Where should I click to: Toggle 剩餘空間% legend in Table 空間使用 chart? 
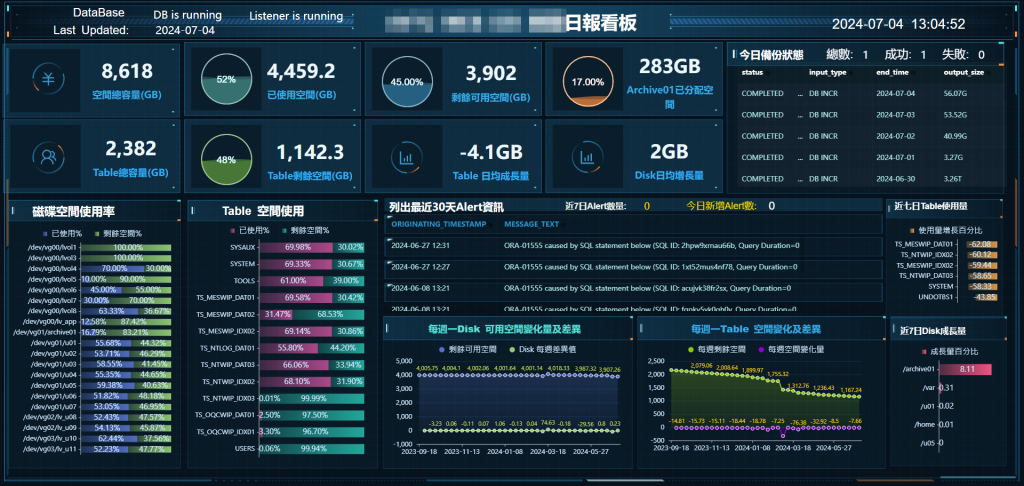click(306, 231)
